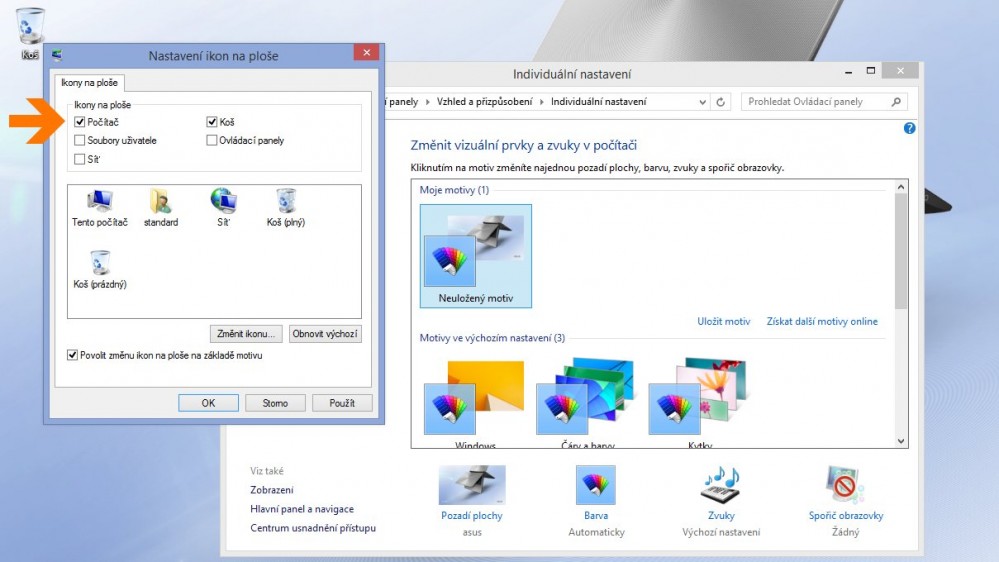Open Spořič obrazovky screensaver settings
This screenshot has width=999, height=562.
(x=845, y=486)
